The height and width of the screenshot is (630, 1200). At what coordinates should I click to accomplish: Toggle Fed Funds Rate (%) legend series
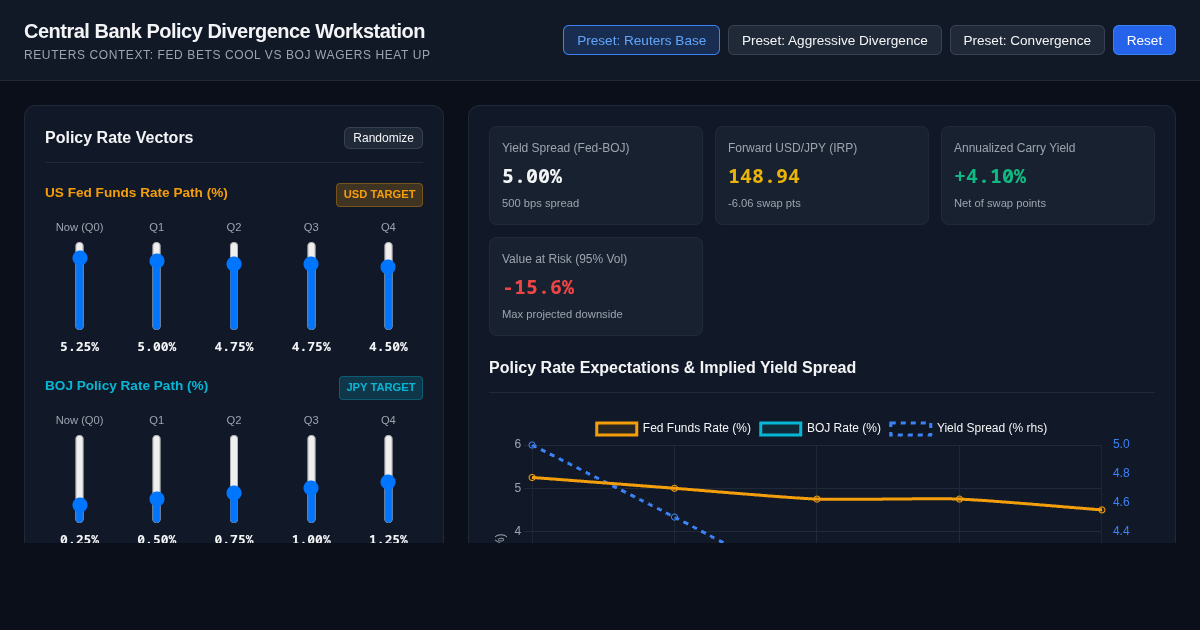pos(673,428)
